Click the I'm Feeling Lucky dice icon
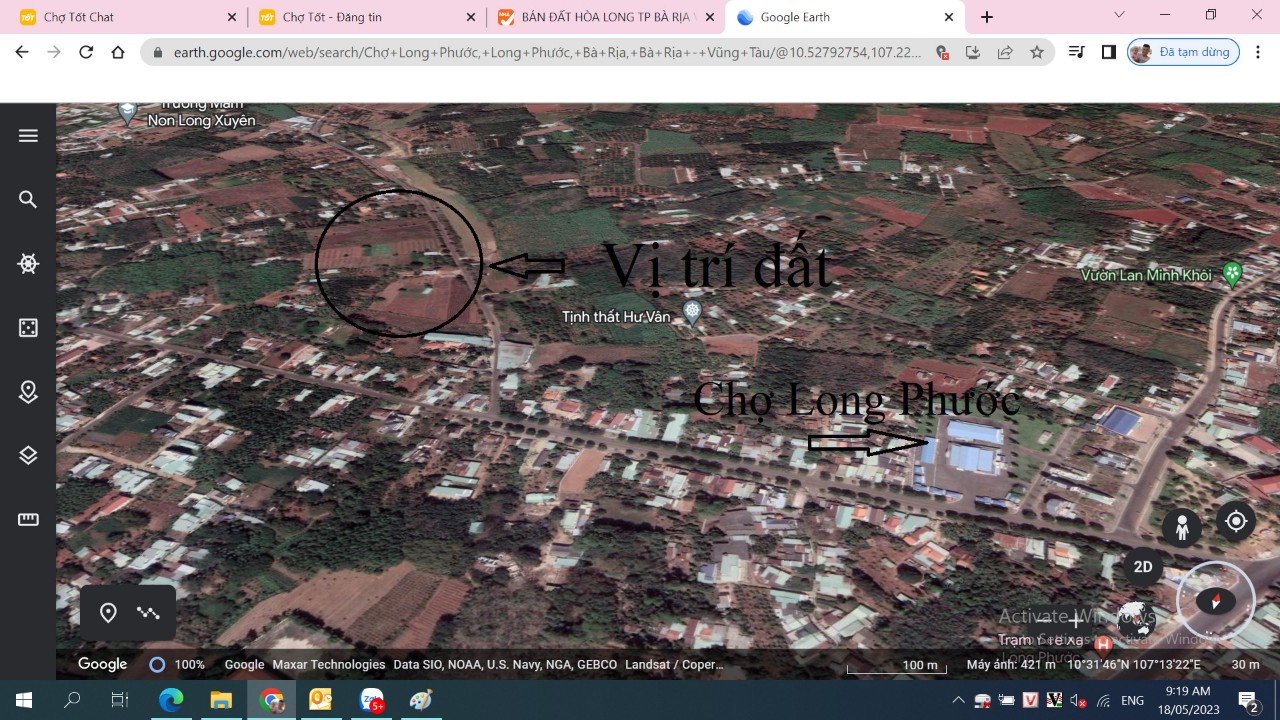Viewport: 1280px width, 720px height. [28, 328]
